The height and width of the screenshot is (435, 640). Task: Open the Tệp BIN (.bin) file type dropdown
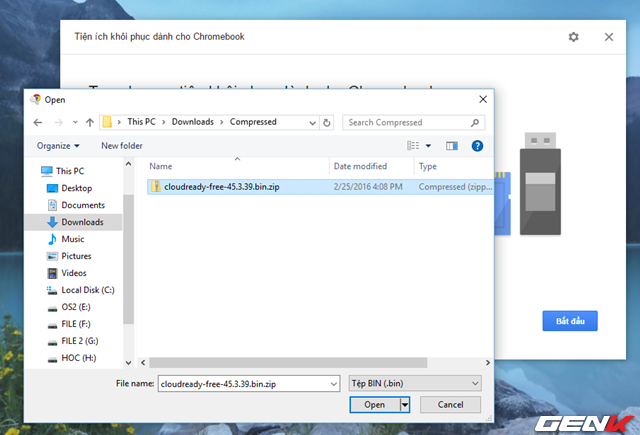[x=415, y=384]
